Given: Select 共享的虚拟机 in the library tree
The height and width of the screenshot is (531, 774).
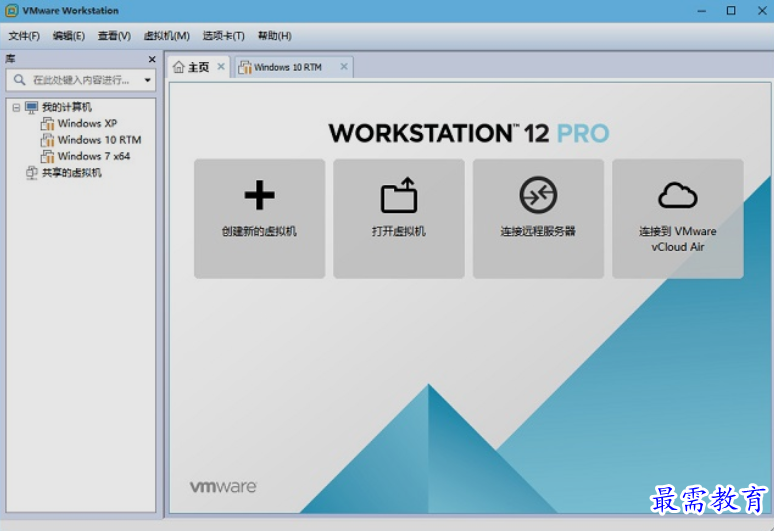Looking at the screenshot, I should 72,173.
